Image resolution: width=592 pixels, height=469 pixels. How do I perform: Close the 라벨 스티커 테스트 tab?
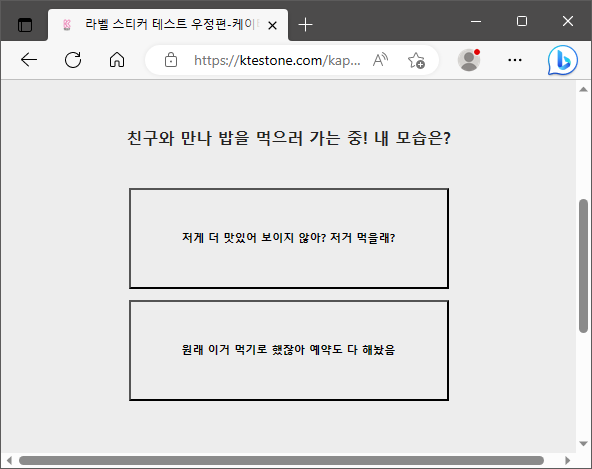pyautogui.click(x=272, y=26)
